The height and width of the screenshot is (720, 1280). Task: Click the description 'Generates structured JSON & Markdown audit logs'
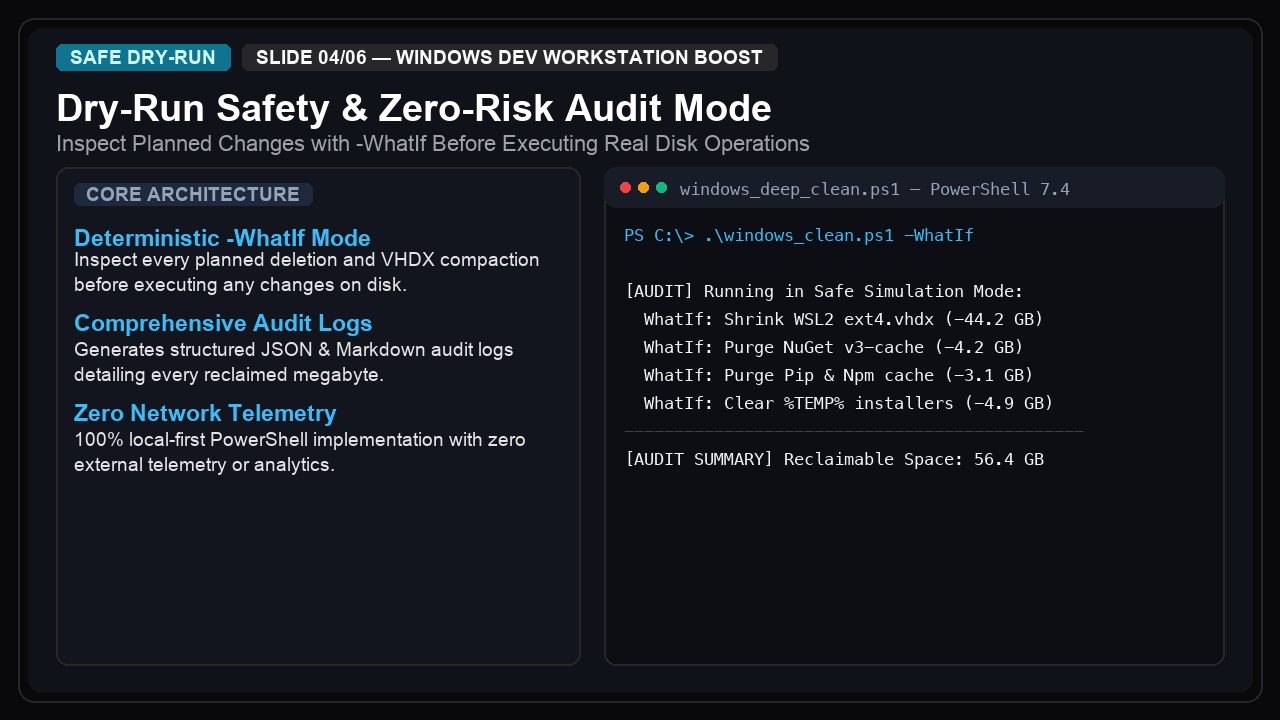coord(294,362)
